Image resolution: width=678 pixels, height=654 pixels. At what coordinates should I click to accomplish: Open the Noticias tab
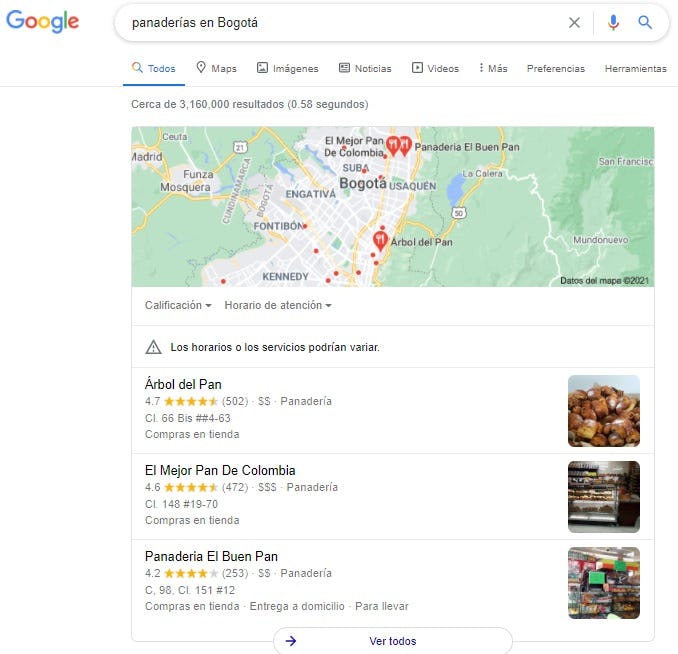[x=365, y=68]
